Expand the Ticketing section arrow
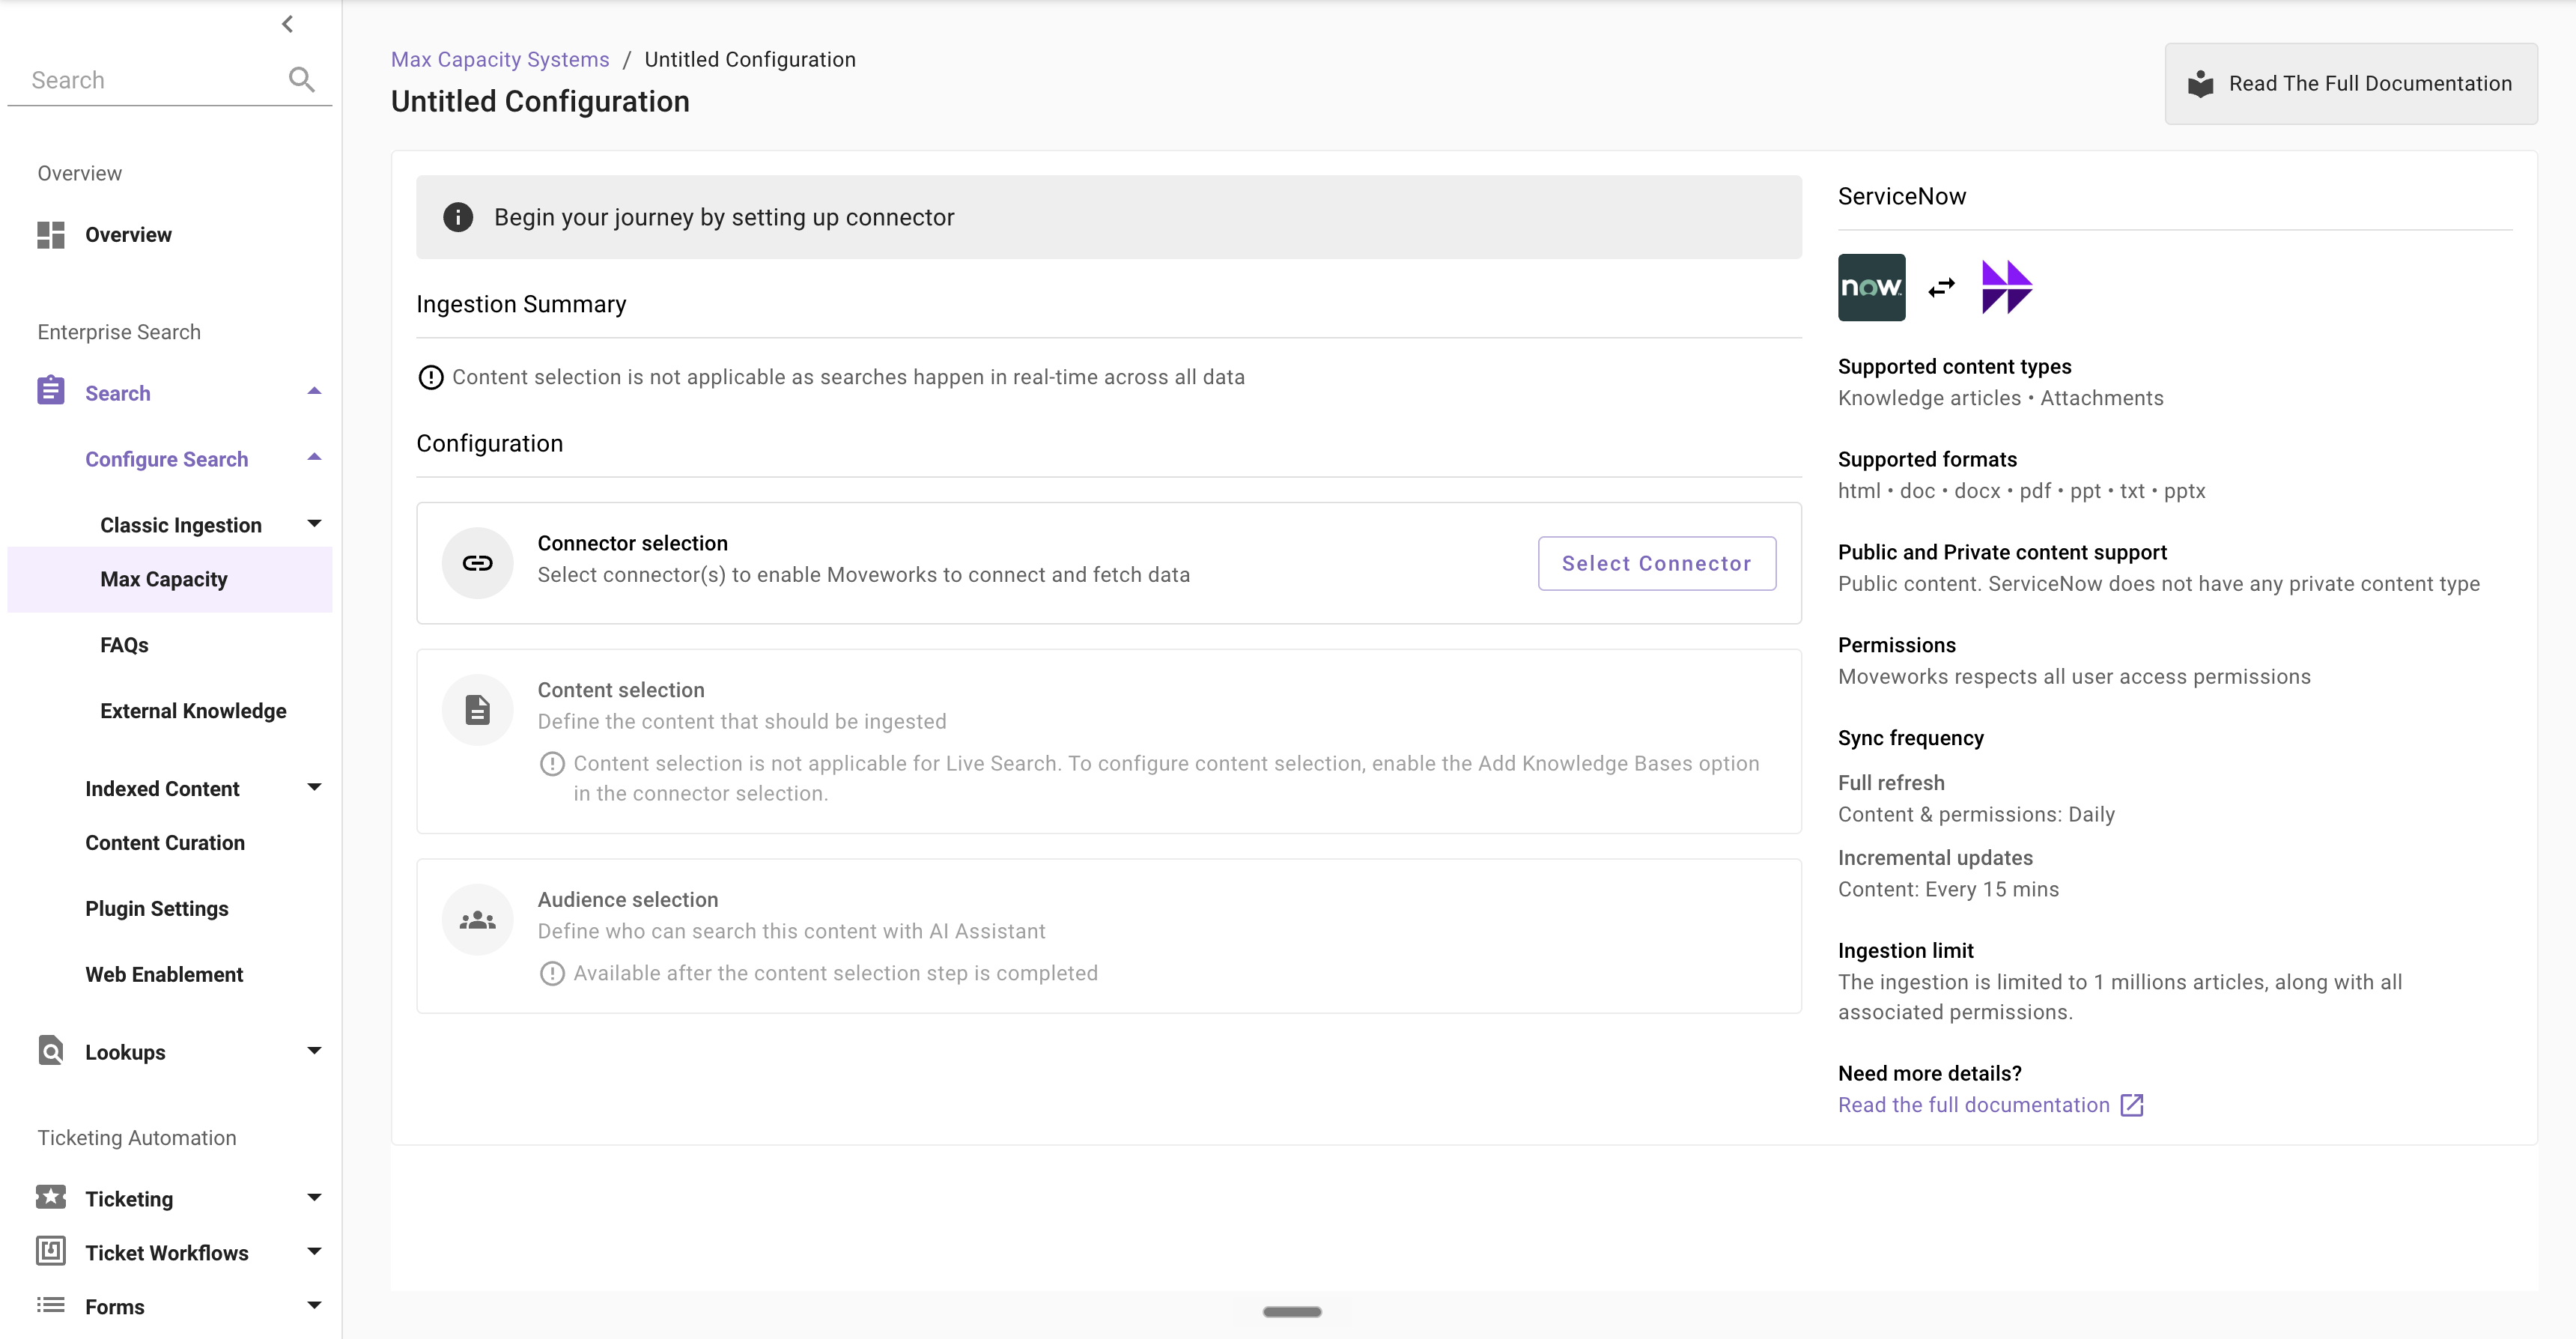Image resolution: width=2576 pixels, height=1339 pixels. pyautogui.click(x=314, y=1198)
